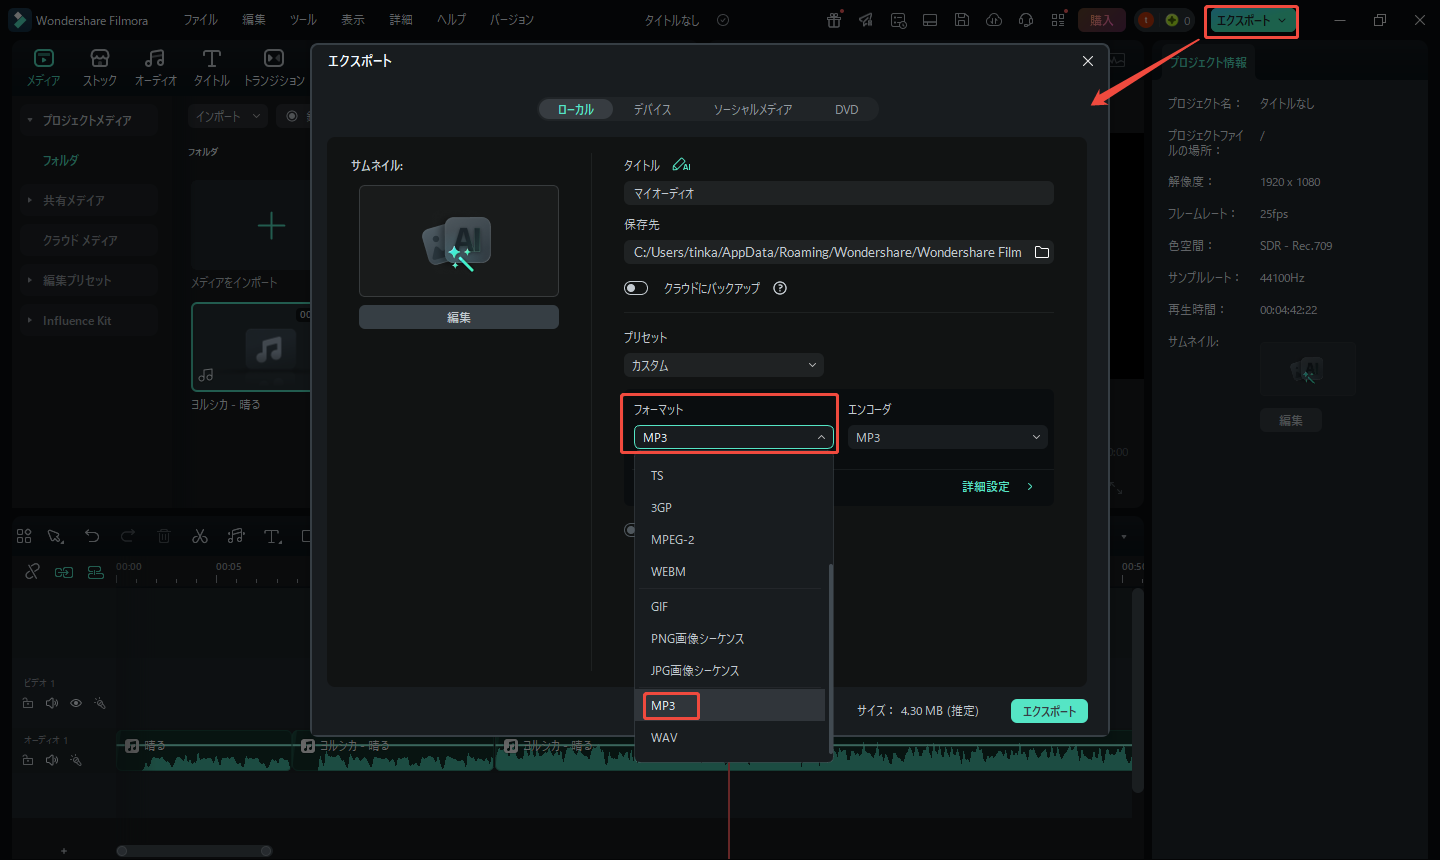The image size is (1440, 860).
Task: Open the top-right エクスポート dropdown button
Action: pyautogui.click(x=1251, y=20)
